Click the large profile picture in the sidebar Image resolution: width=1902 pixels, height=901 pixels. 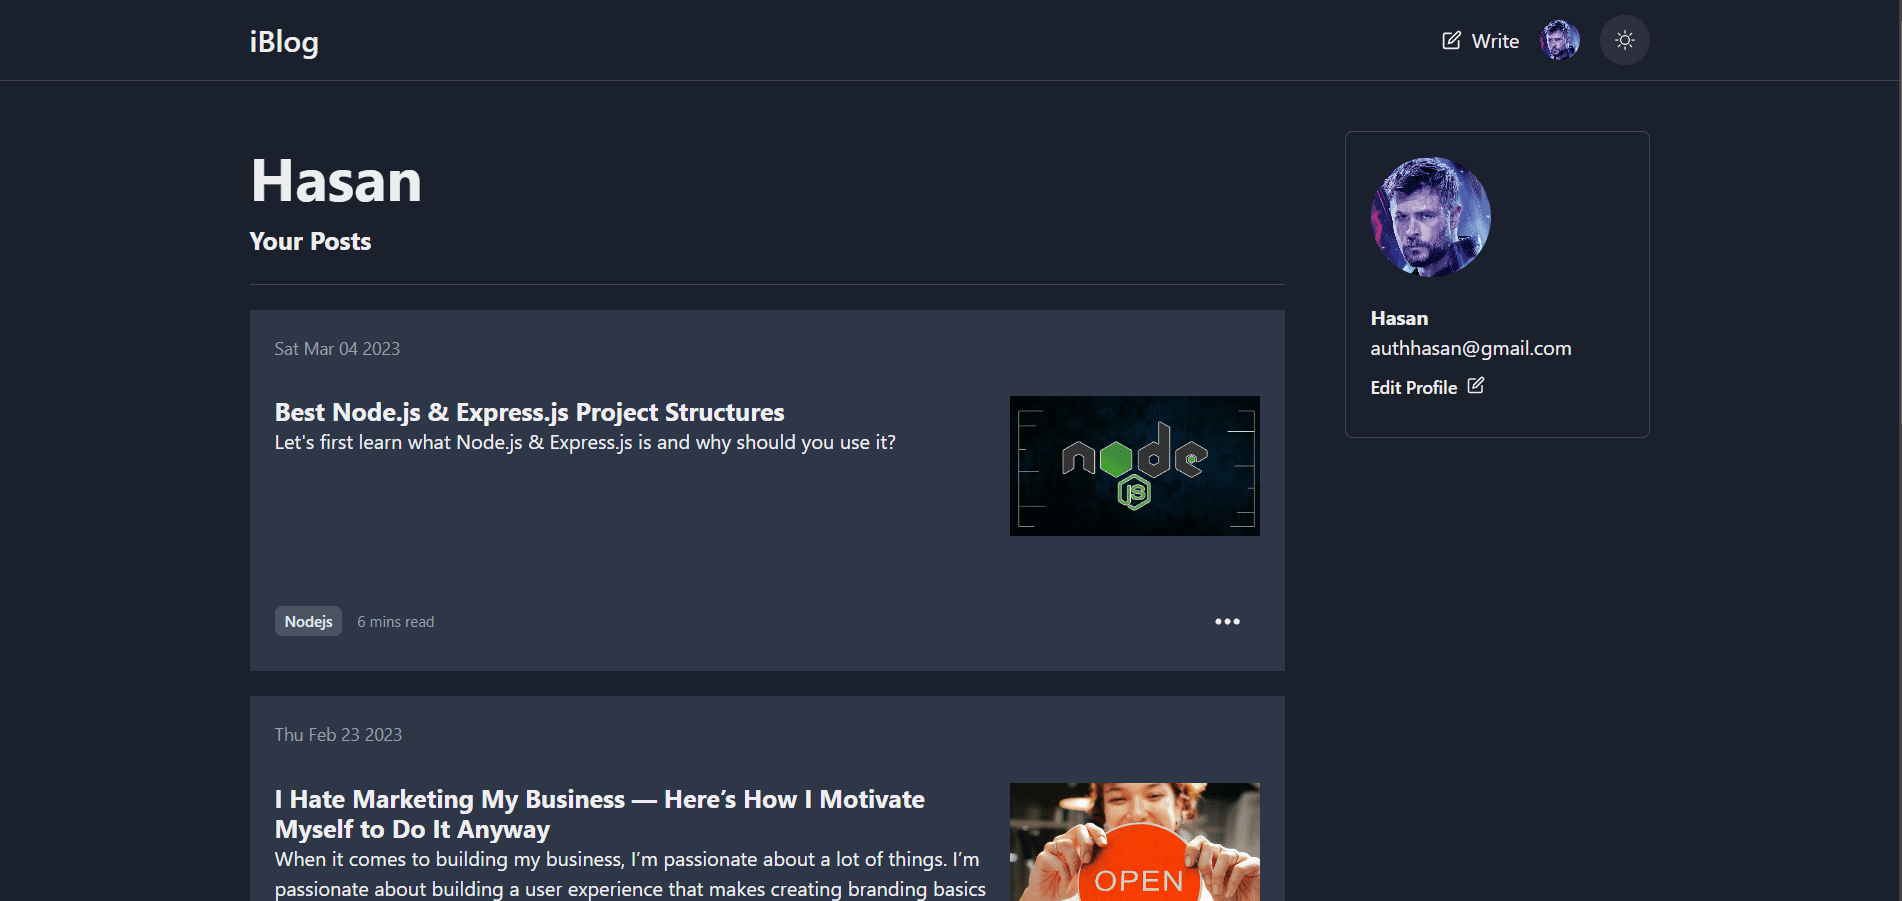(1431, 217)
